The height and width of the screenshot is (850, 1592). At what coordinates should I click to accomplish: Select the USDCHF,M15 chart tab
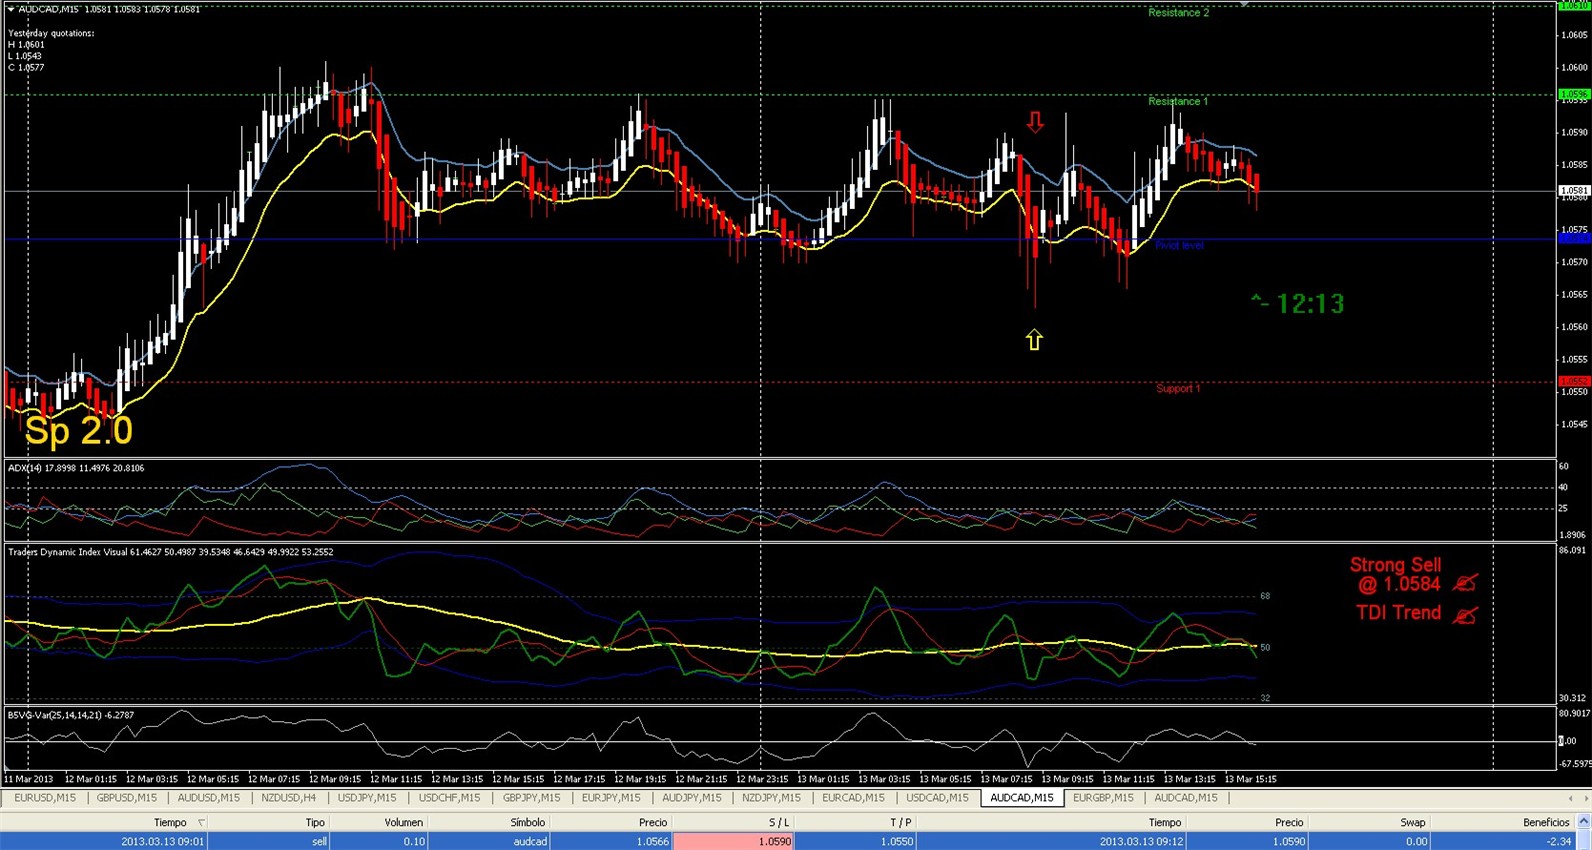coord(449,798)
